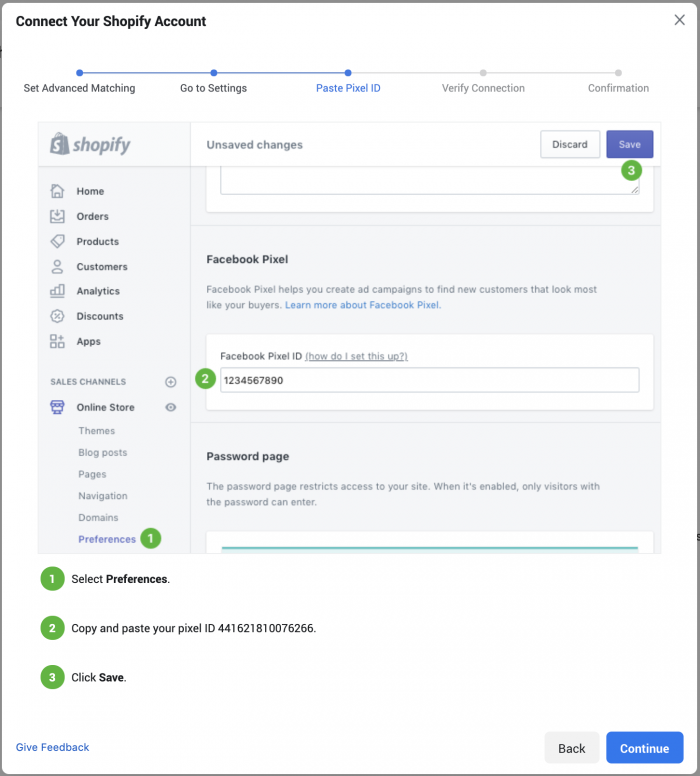Click the Verify Connection step label

point(483,88)
